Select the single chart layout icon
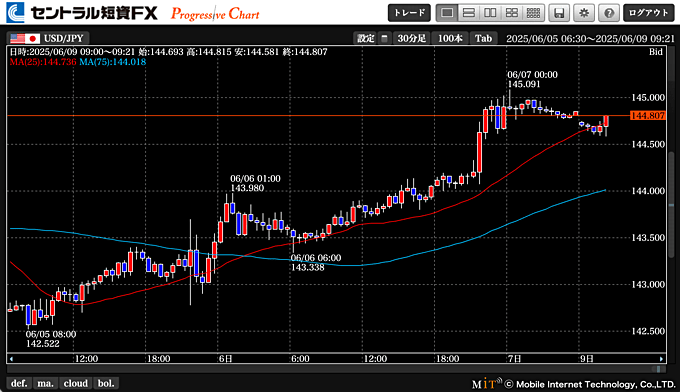This screenshot has width=680, height=392. (447, 13)
